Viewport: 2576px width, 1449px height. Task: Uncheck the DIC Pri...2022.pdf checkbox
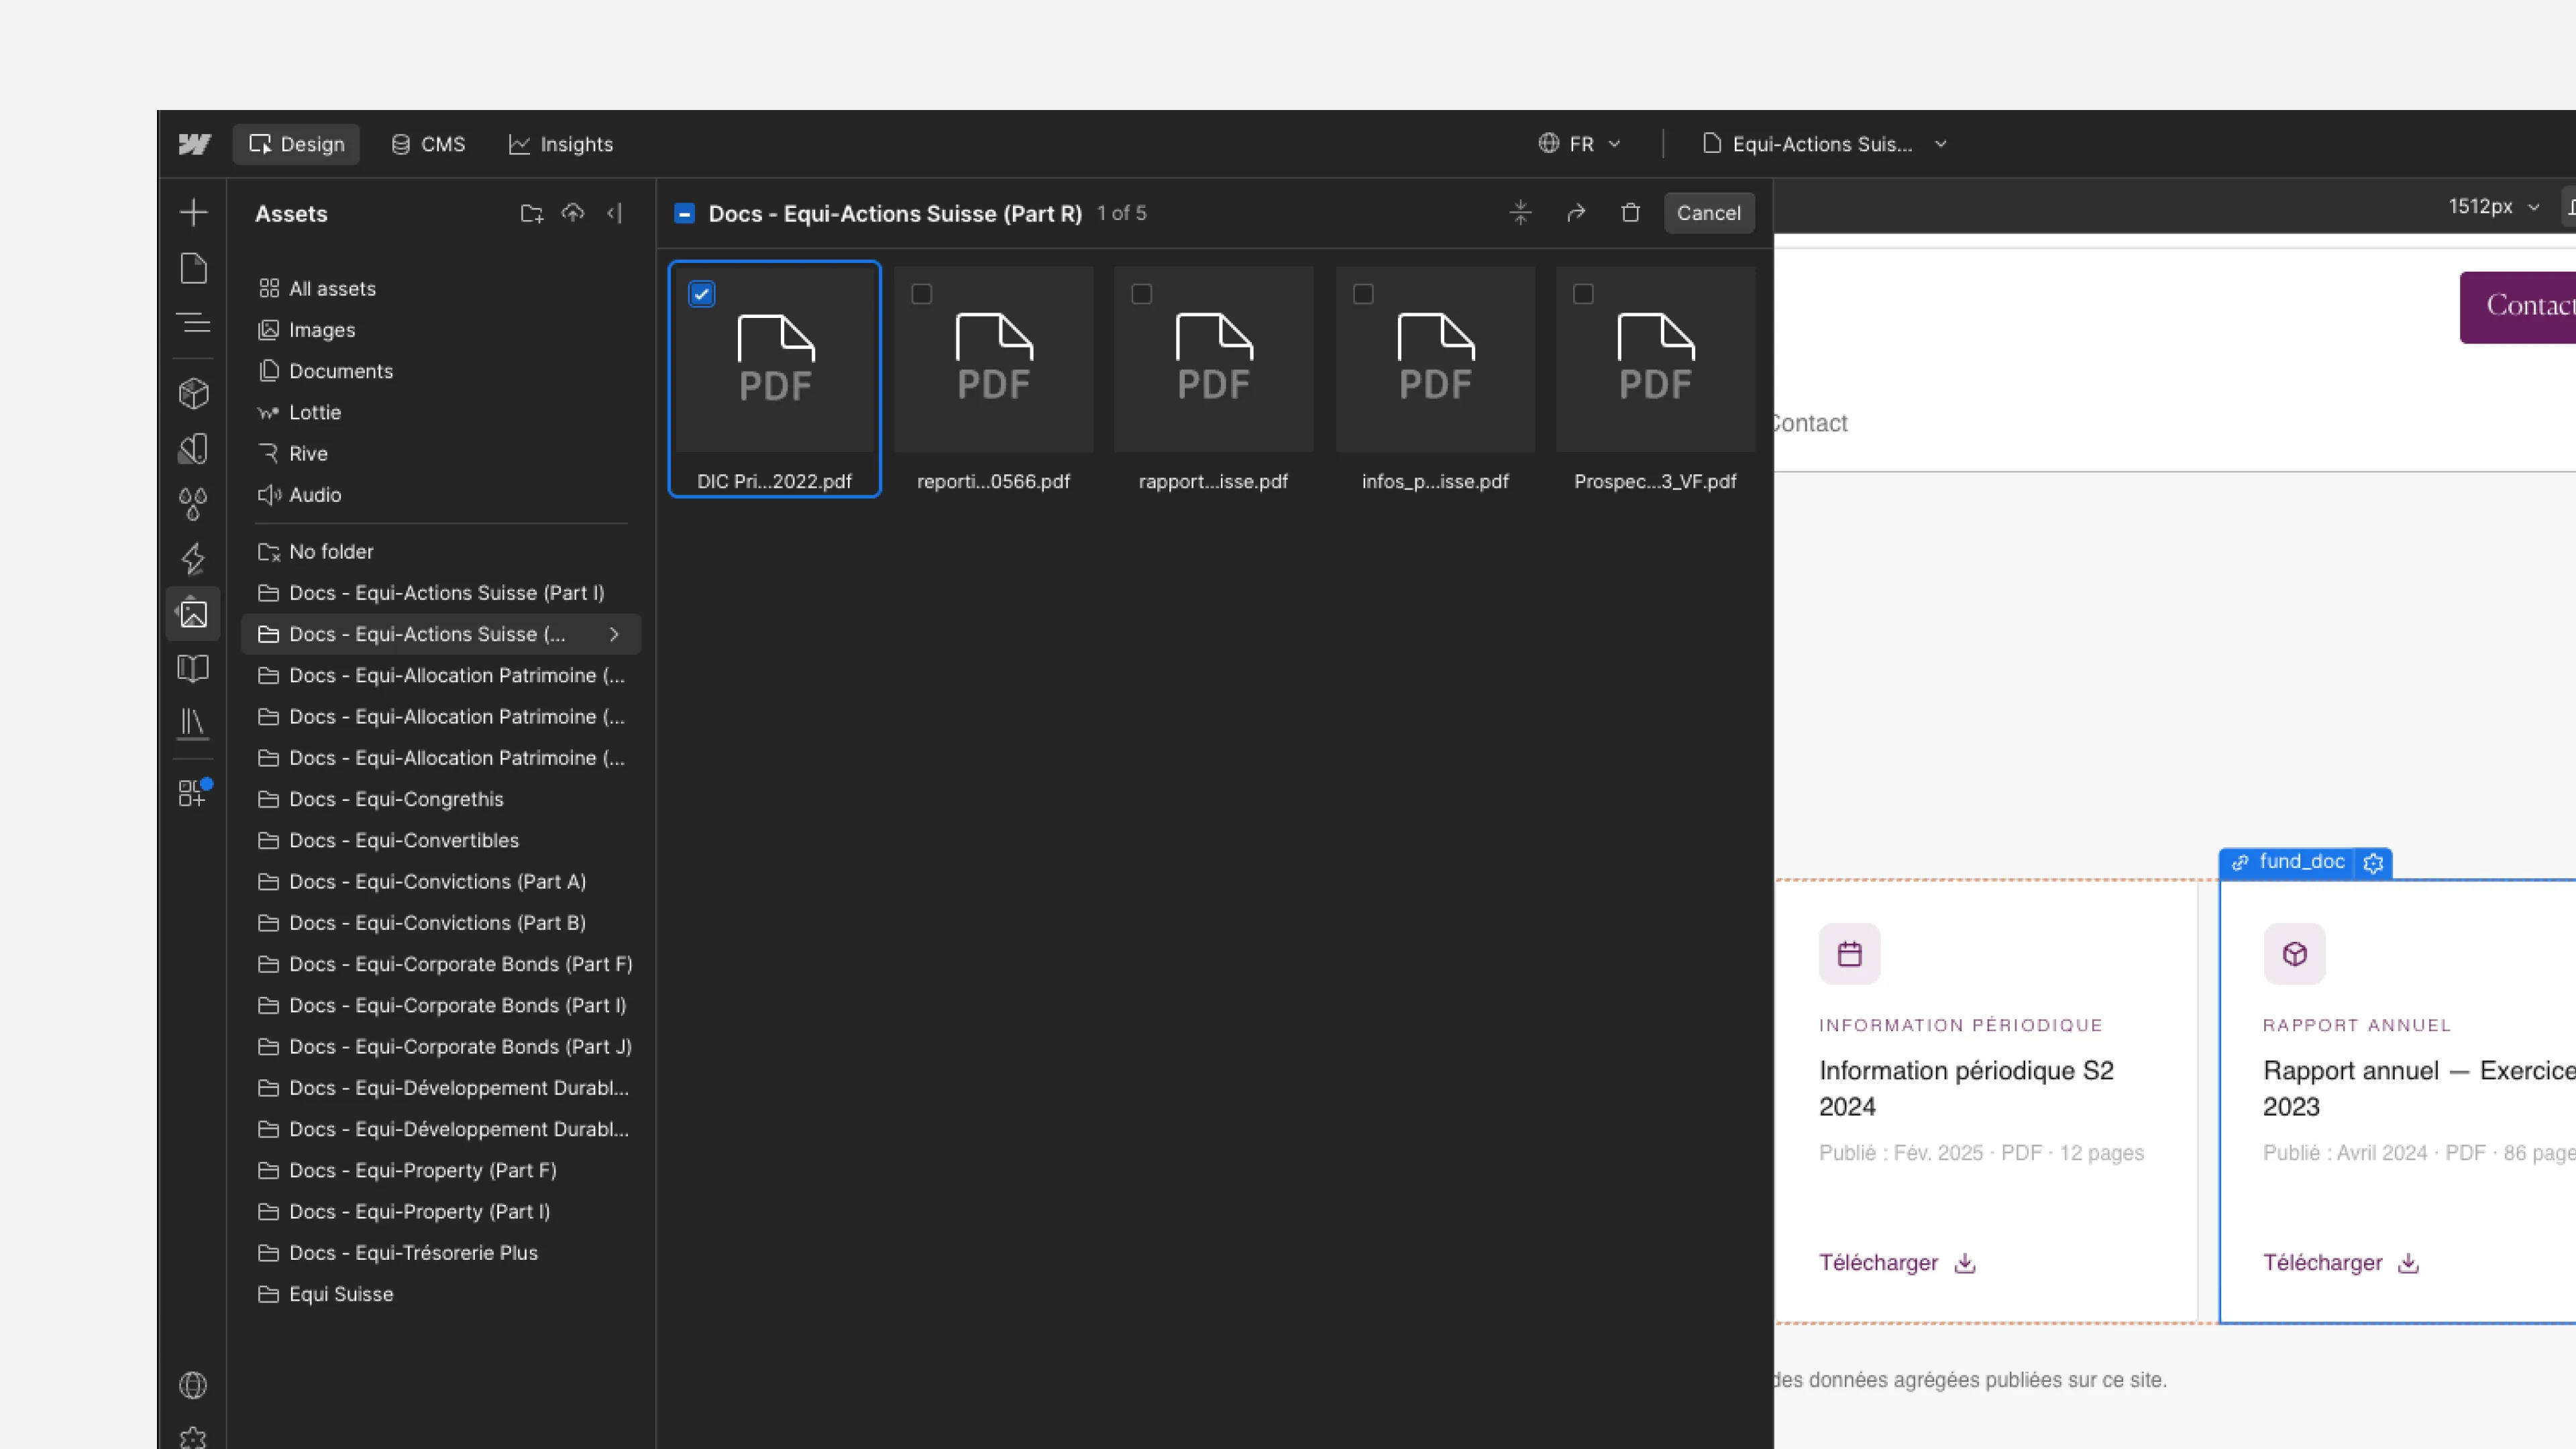pos(702,294)
